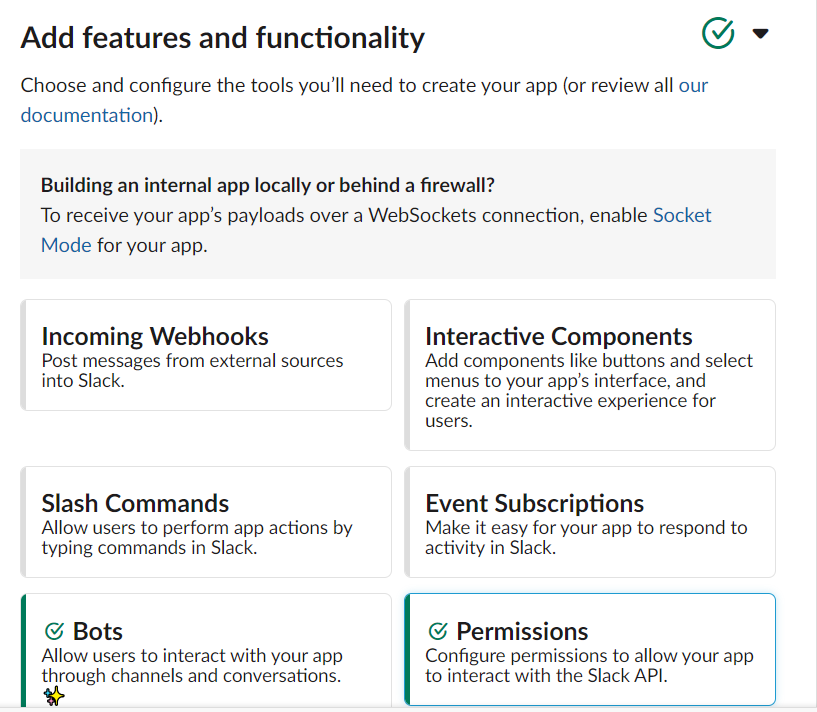Select the Slash Commands card
The width and height of the screenshot is (817, 712).
click(206, 521)
